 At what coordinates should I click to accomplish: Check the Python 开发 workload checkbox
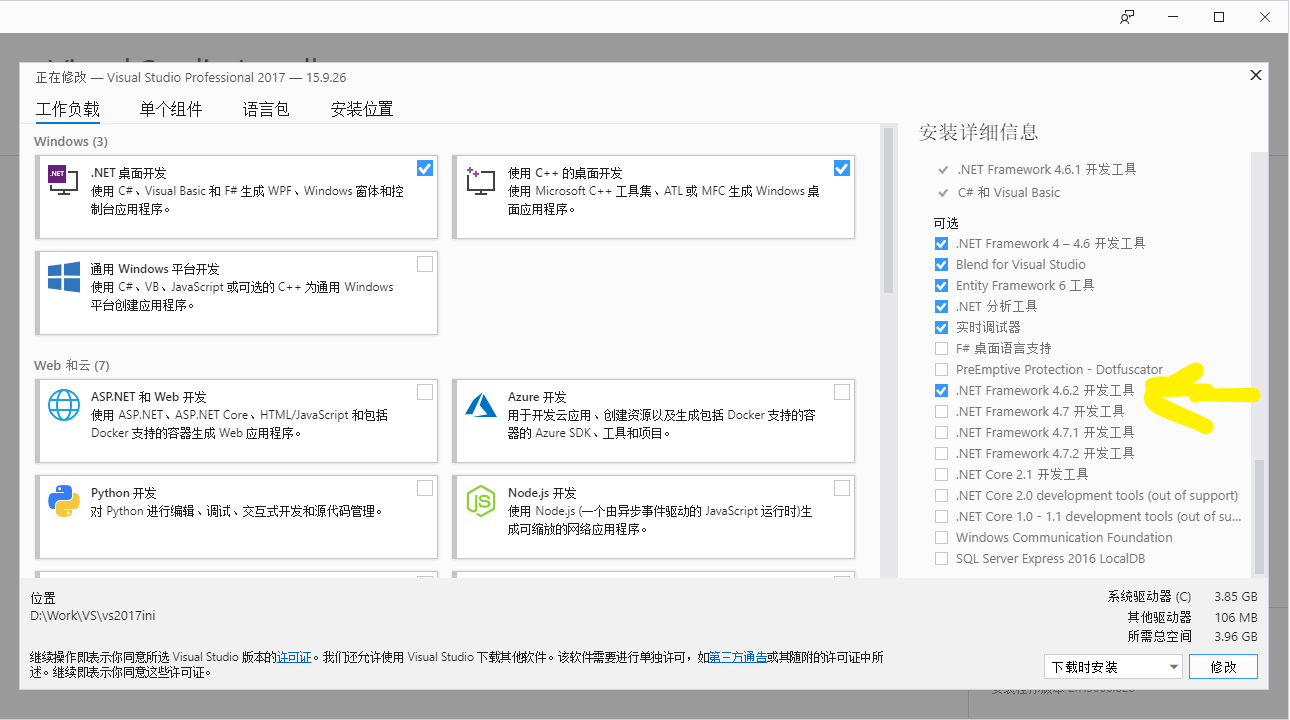(425, 488)
